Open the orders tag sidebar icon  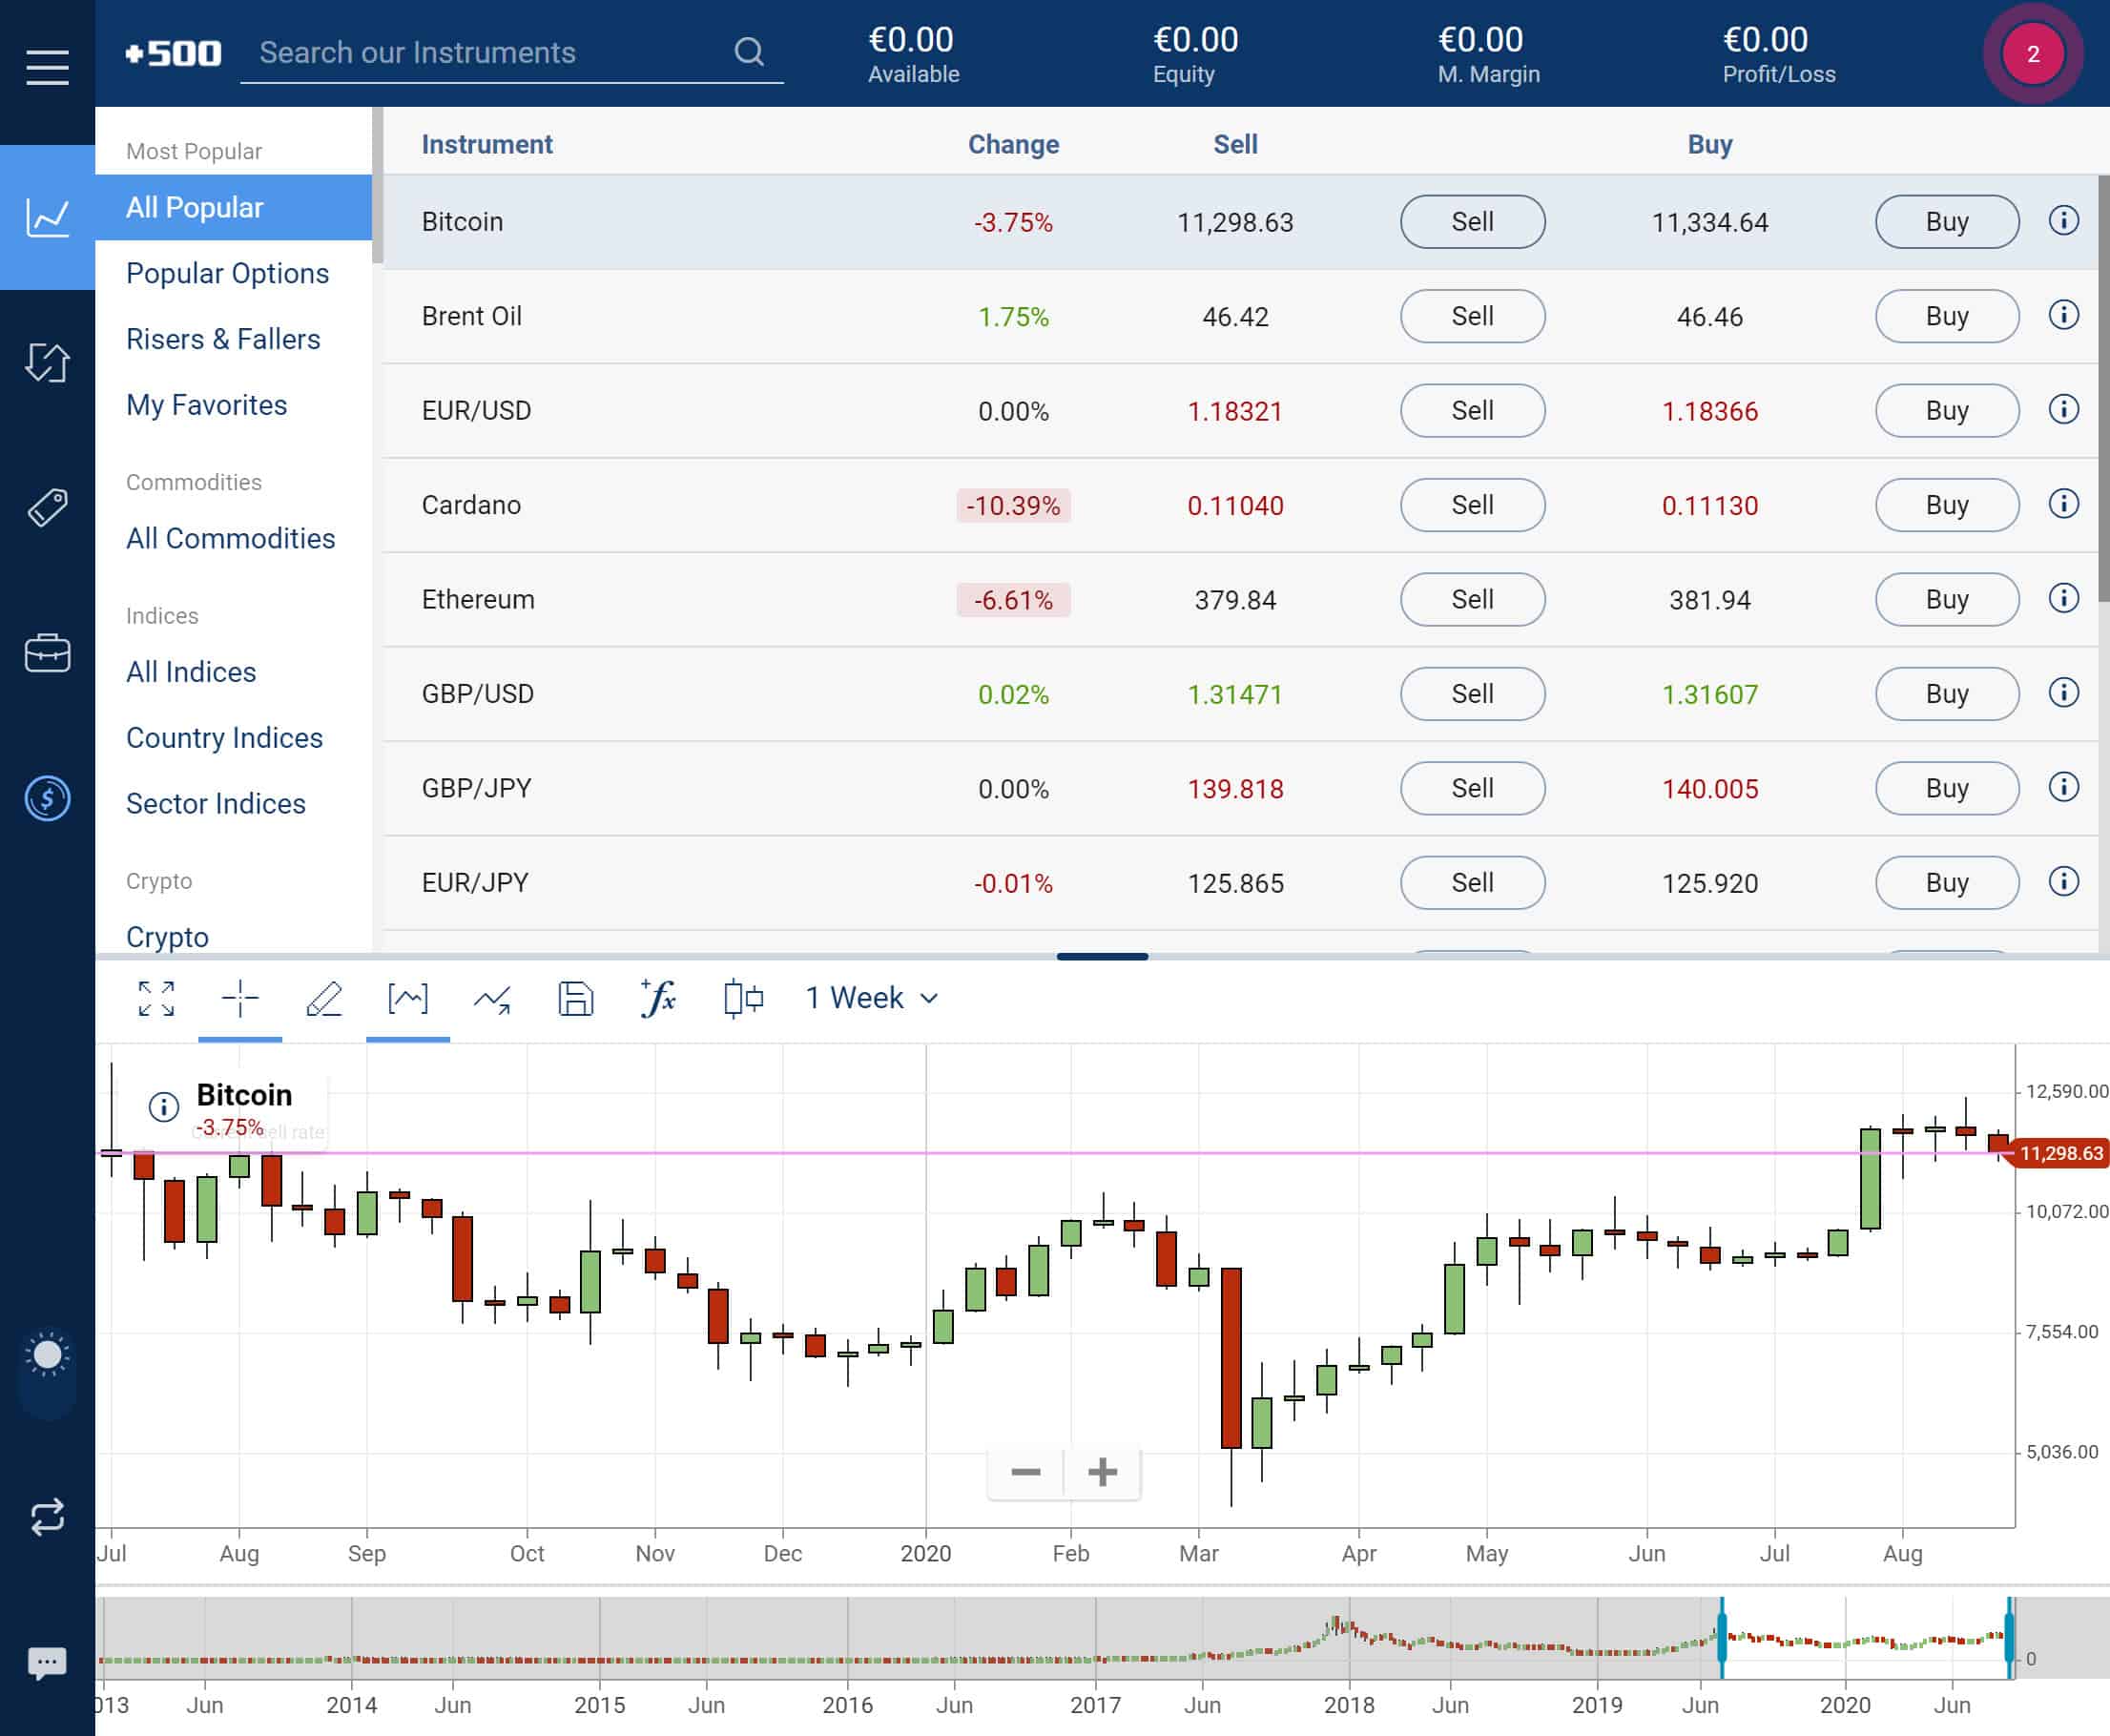47,508
